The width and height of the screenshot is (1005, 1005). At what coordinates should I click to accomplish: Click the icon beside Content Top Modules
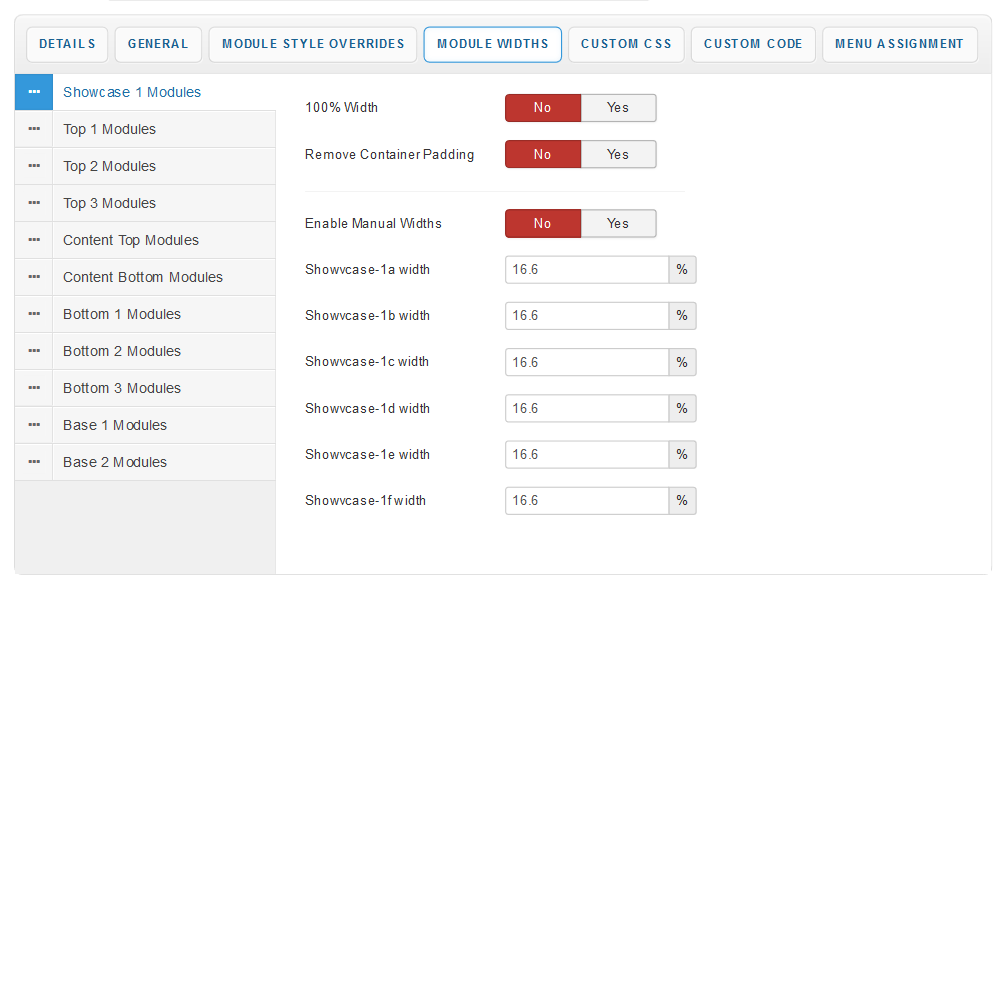point(34,240)
